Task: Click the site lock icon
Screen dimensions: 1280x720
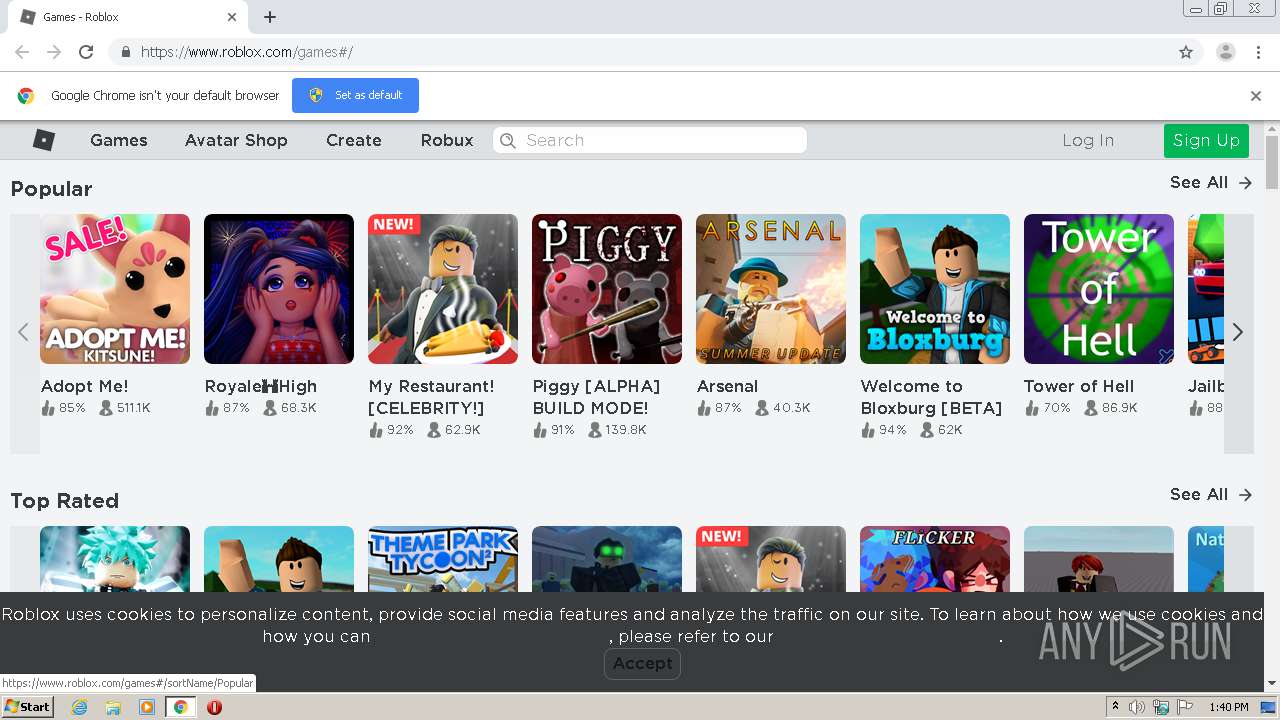Action: pos(125,52)
